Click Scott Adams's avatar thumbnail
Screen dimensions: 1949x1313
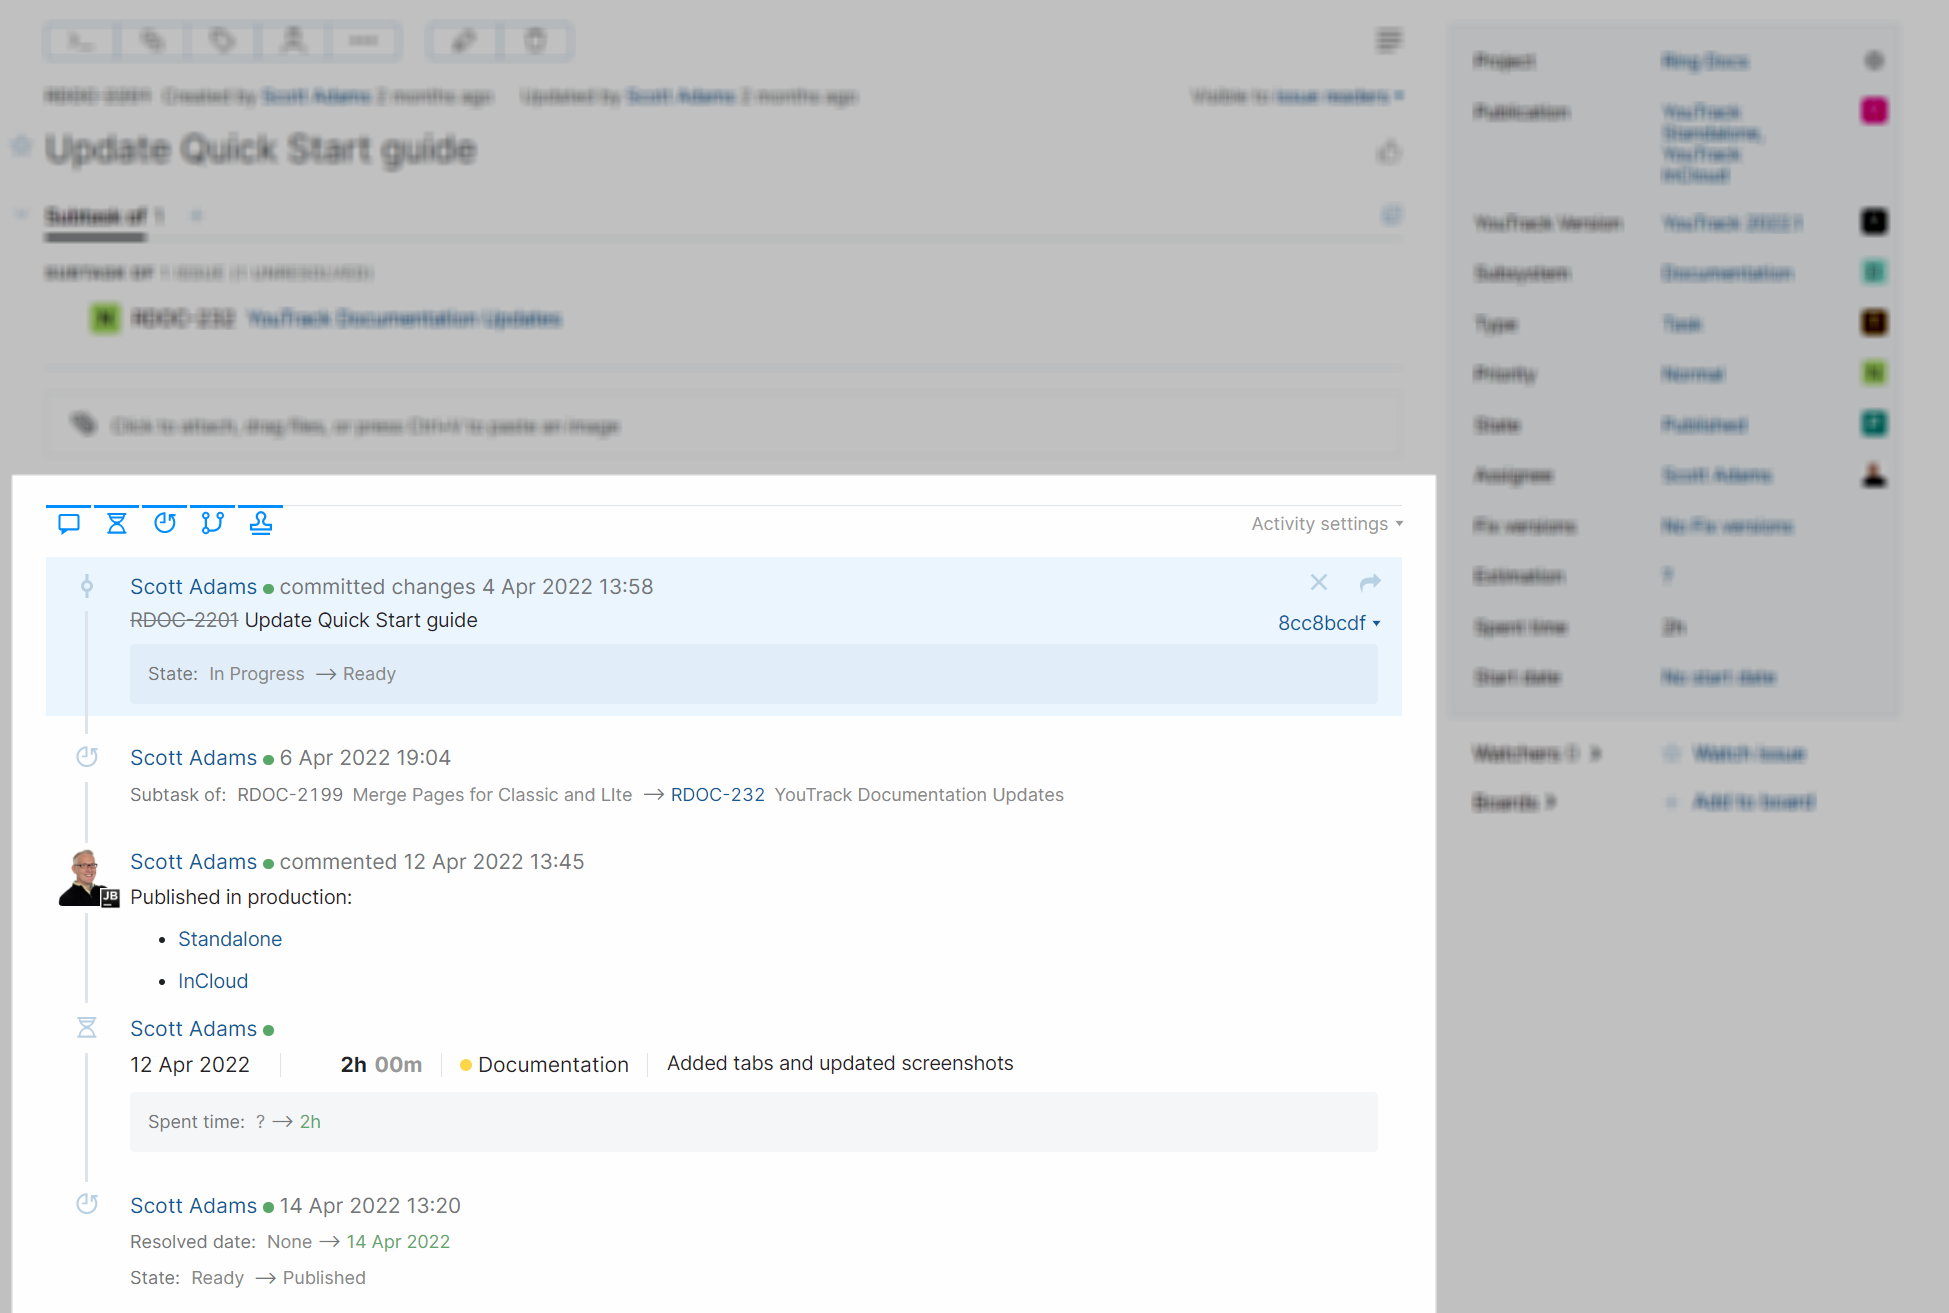point(86,877)
